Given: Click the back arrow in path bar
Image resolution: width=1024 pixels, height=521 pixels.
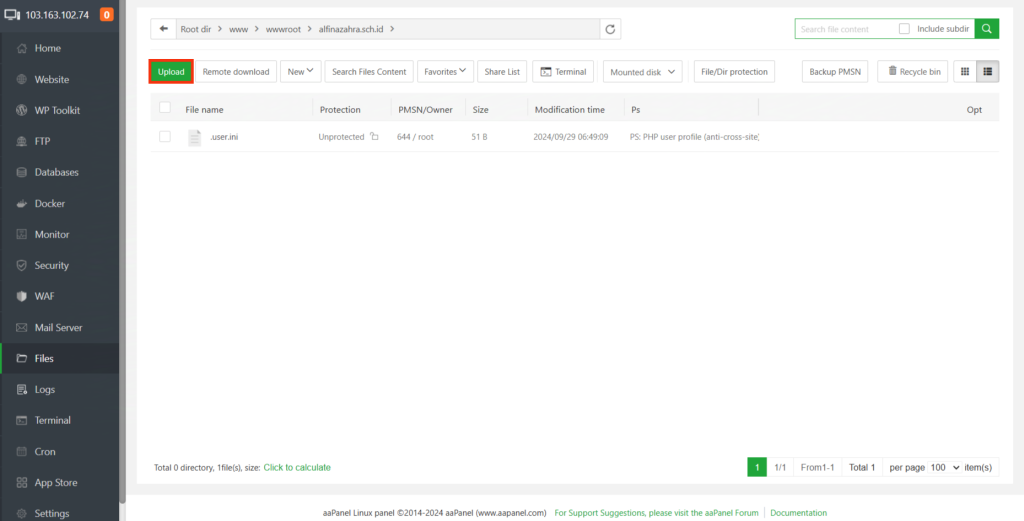Looking at the screenshot, I should tap(164, 29).
